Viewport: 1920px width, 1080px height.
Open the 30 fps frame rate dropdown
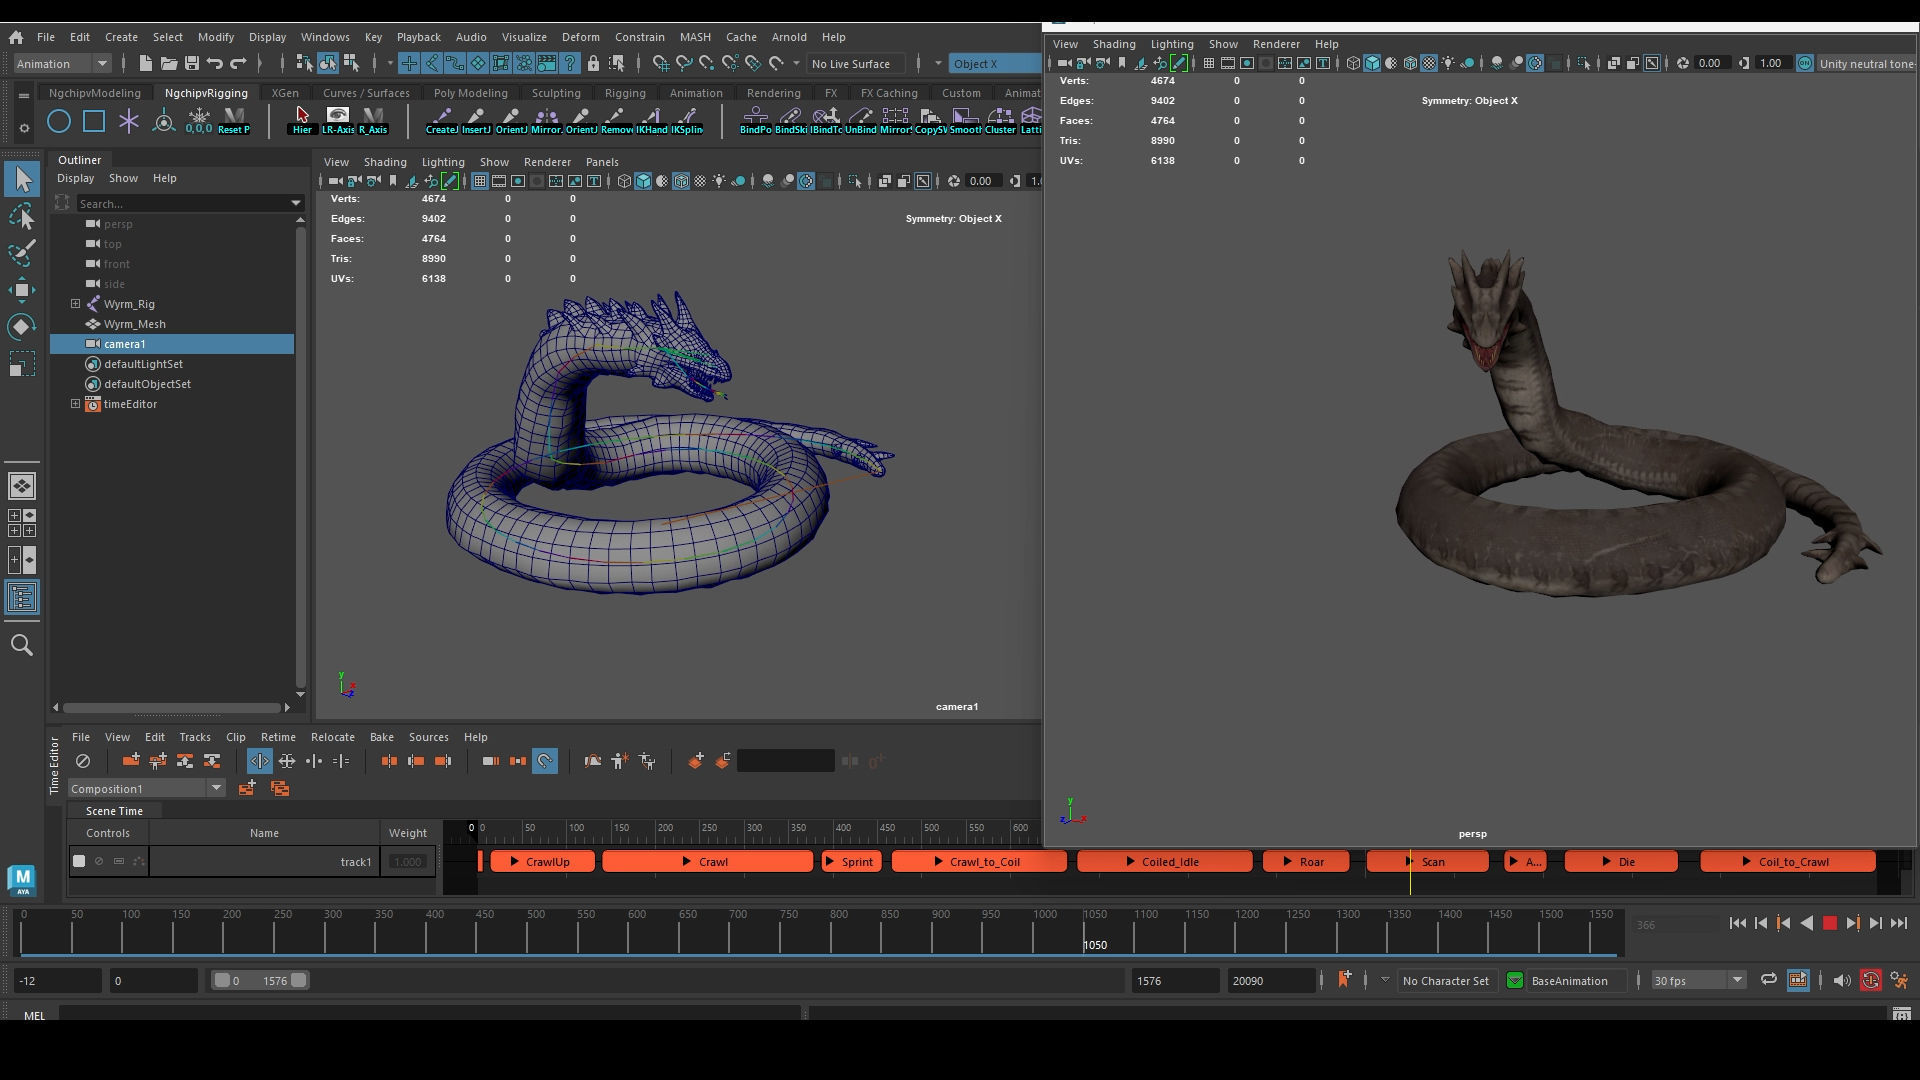[x=1698, y=981]
